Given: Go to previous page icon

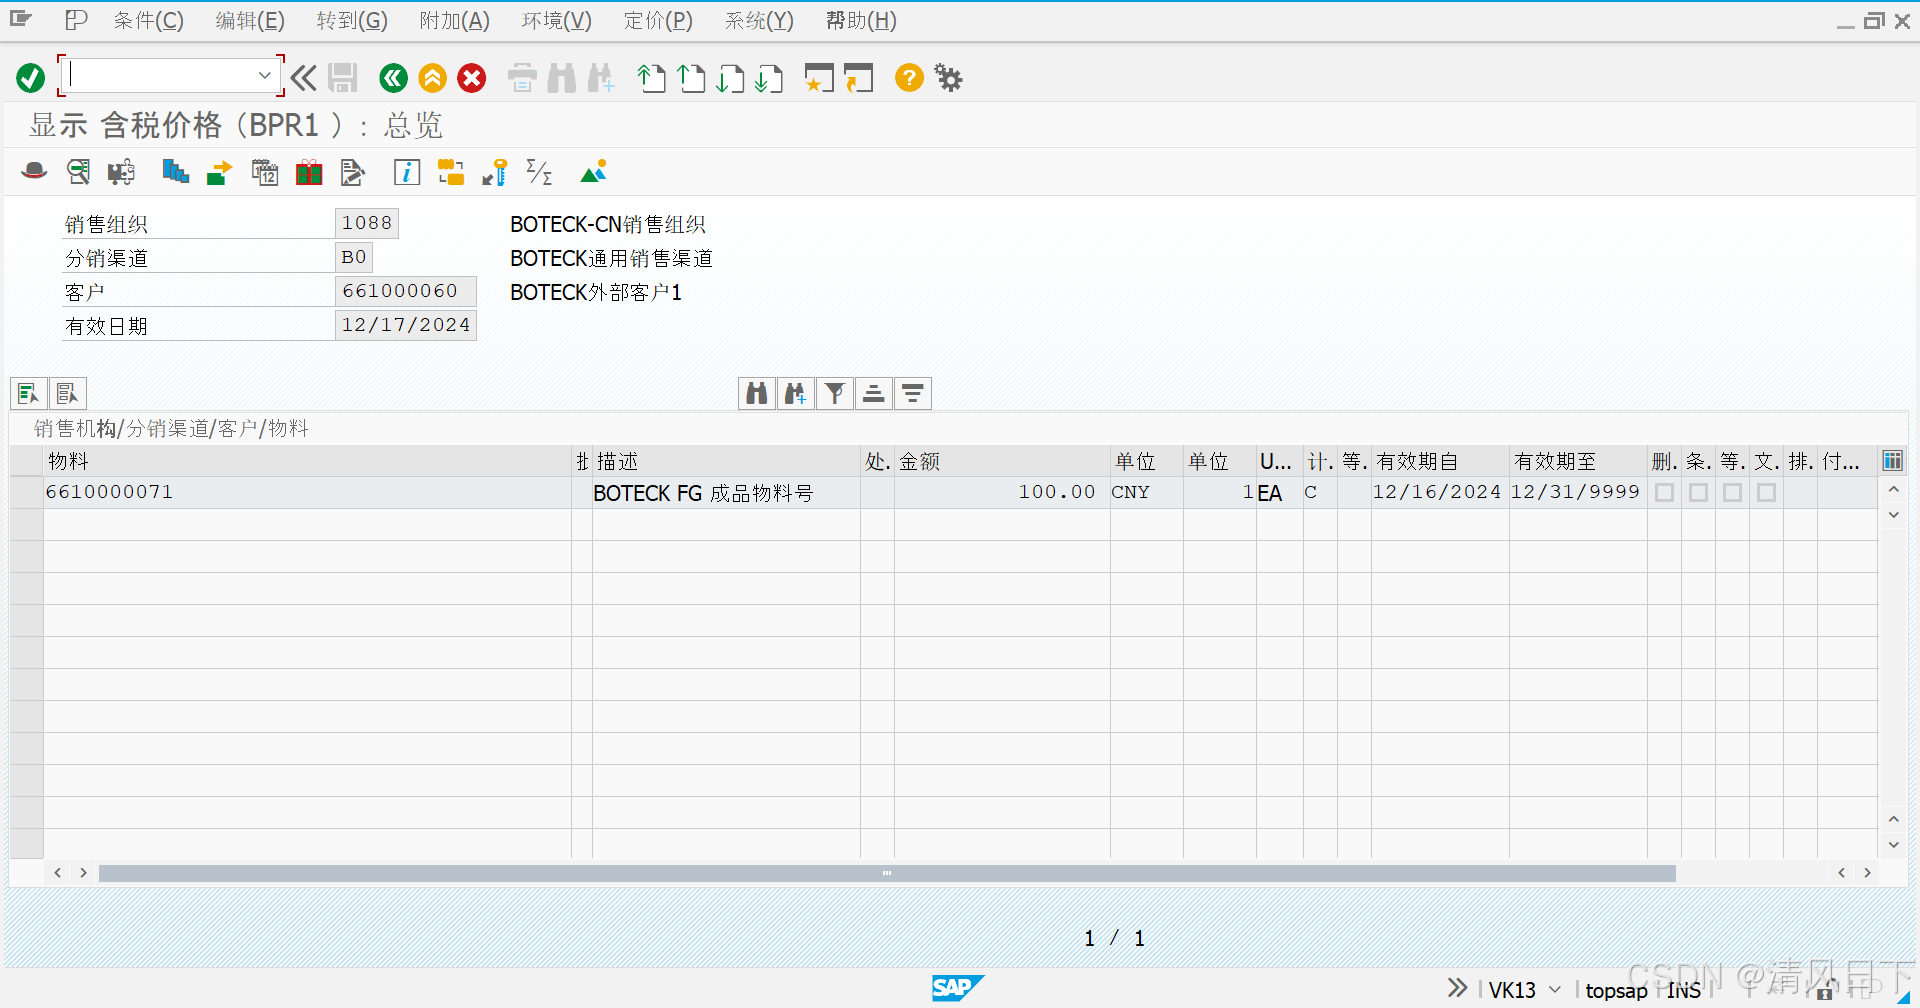Looking at the screenshot, I should pos(691,77).
